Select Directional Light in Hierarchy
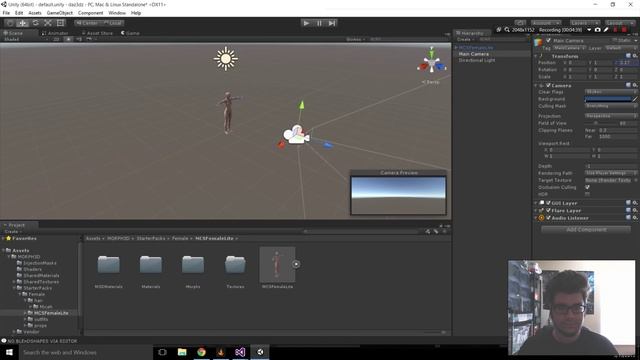640x360 pixels. pyautogui.click(x=477, y=60)
